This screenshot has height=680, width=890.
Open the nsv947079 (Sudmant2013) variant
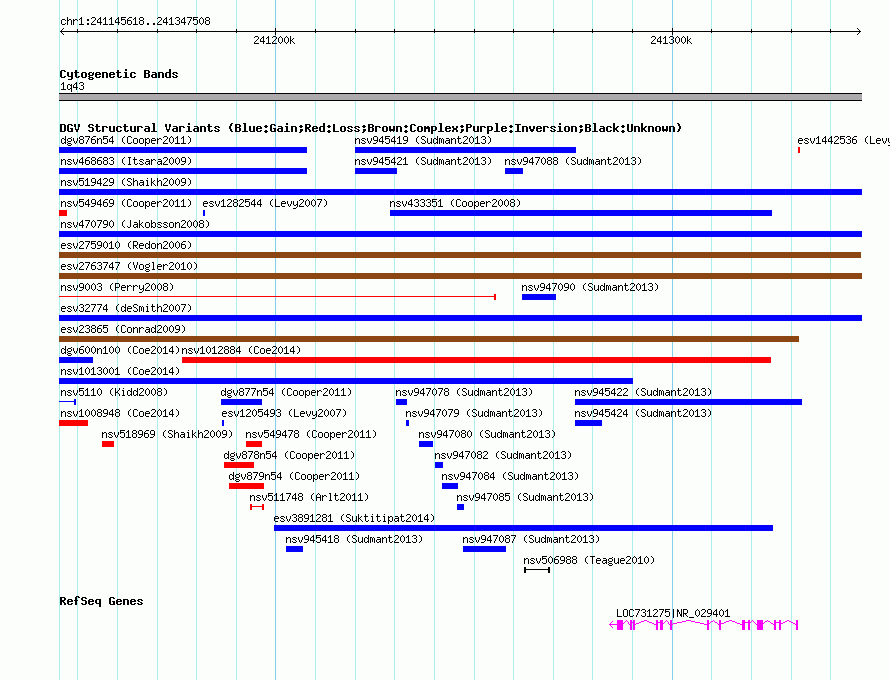pyautogui.click(x=408, y=423)
